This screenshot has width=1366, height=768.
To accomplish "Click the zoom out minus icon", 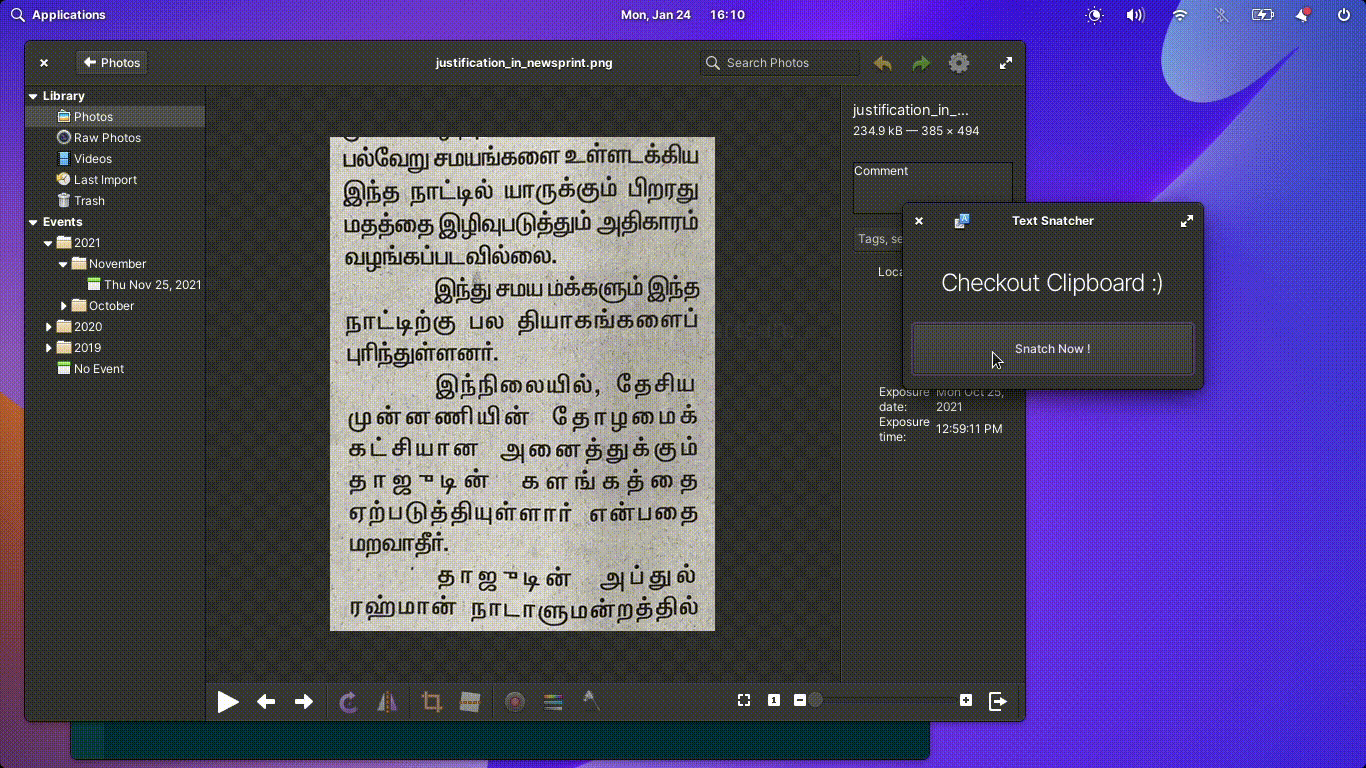I will click(800, 701).
